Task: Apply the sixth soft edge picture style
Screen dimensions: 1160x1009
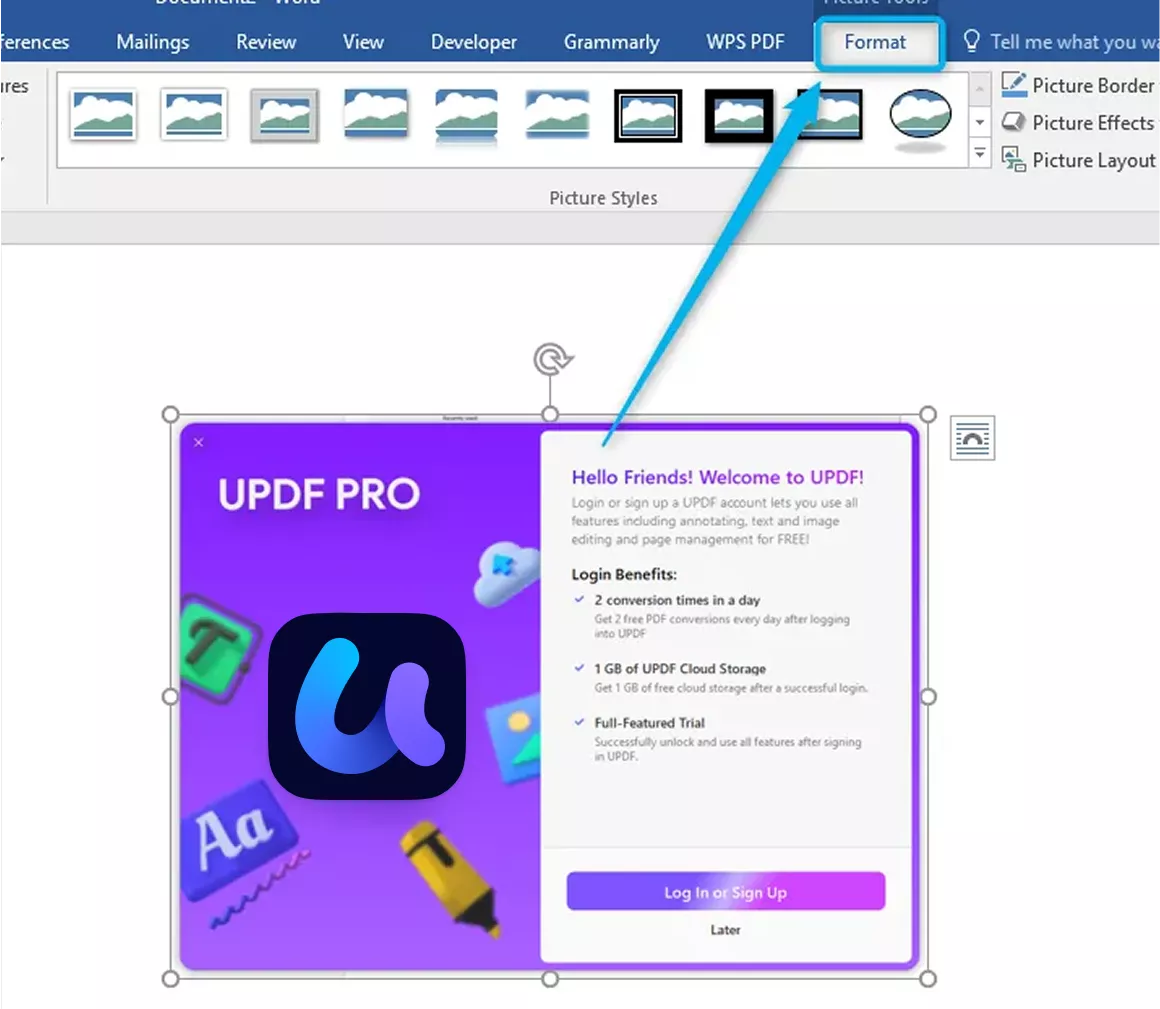Action: [x=558, y=115]
